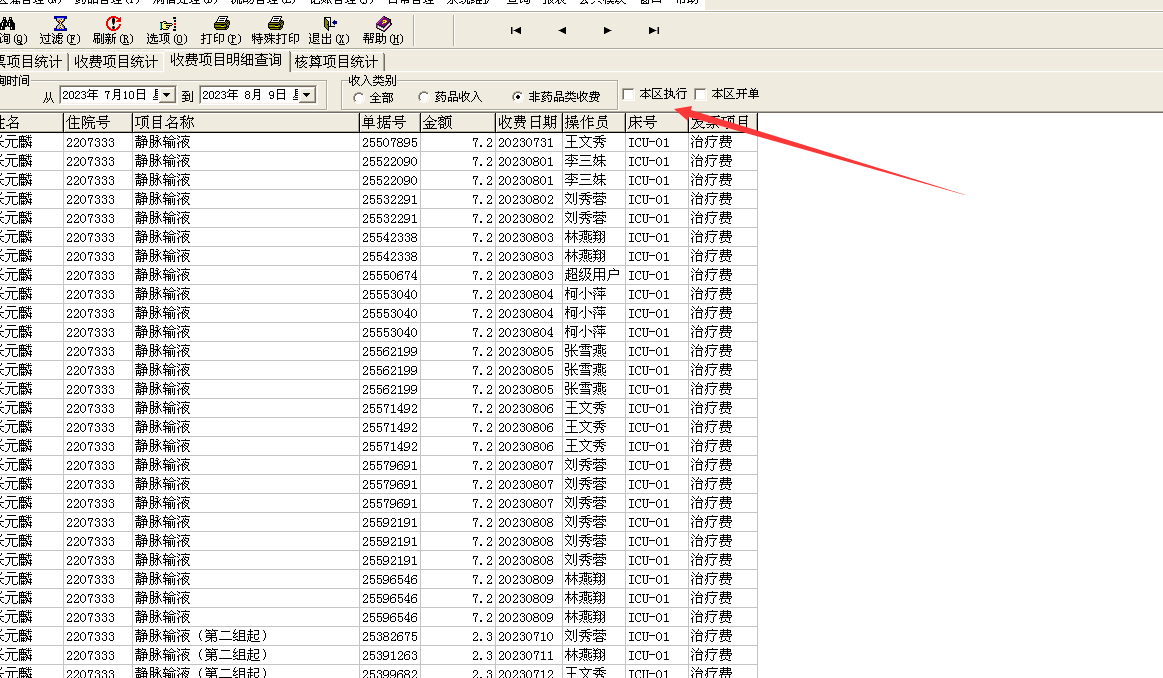This screenshot has height=678, width=1163.
Task: Select the cell with 单据号 25382675
Action: (389, 636)
